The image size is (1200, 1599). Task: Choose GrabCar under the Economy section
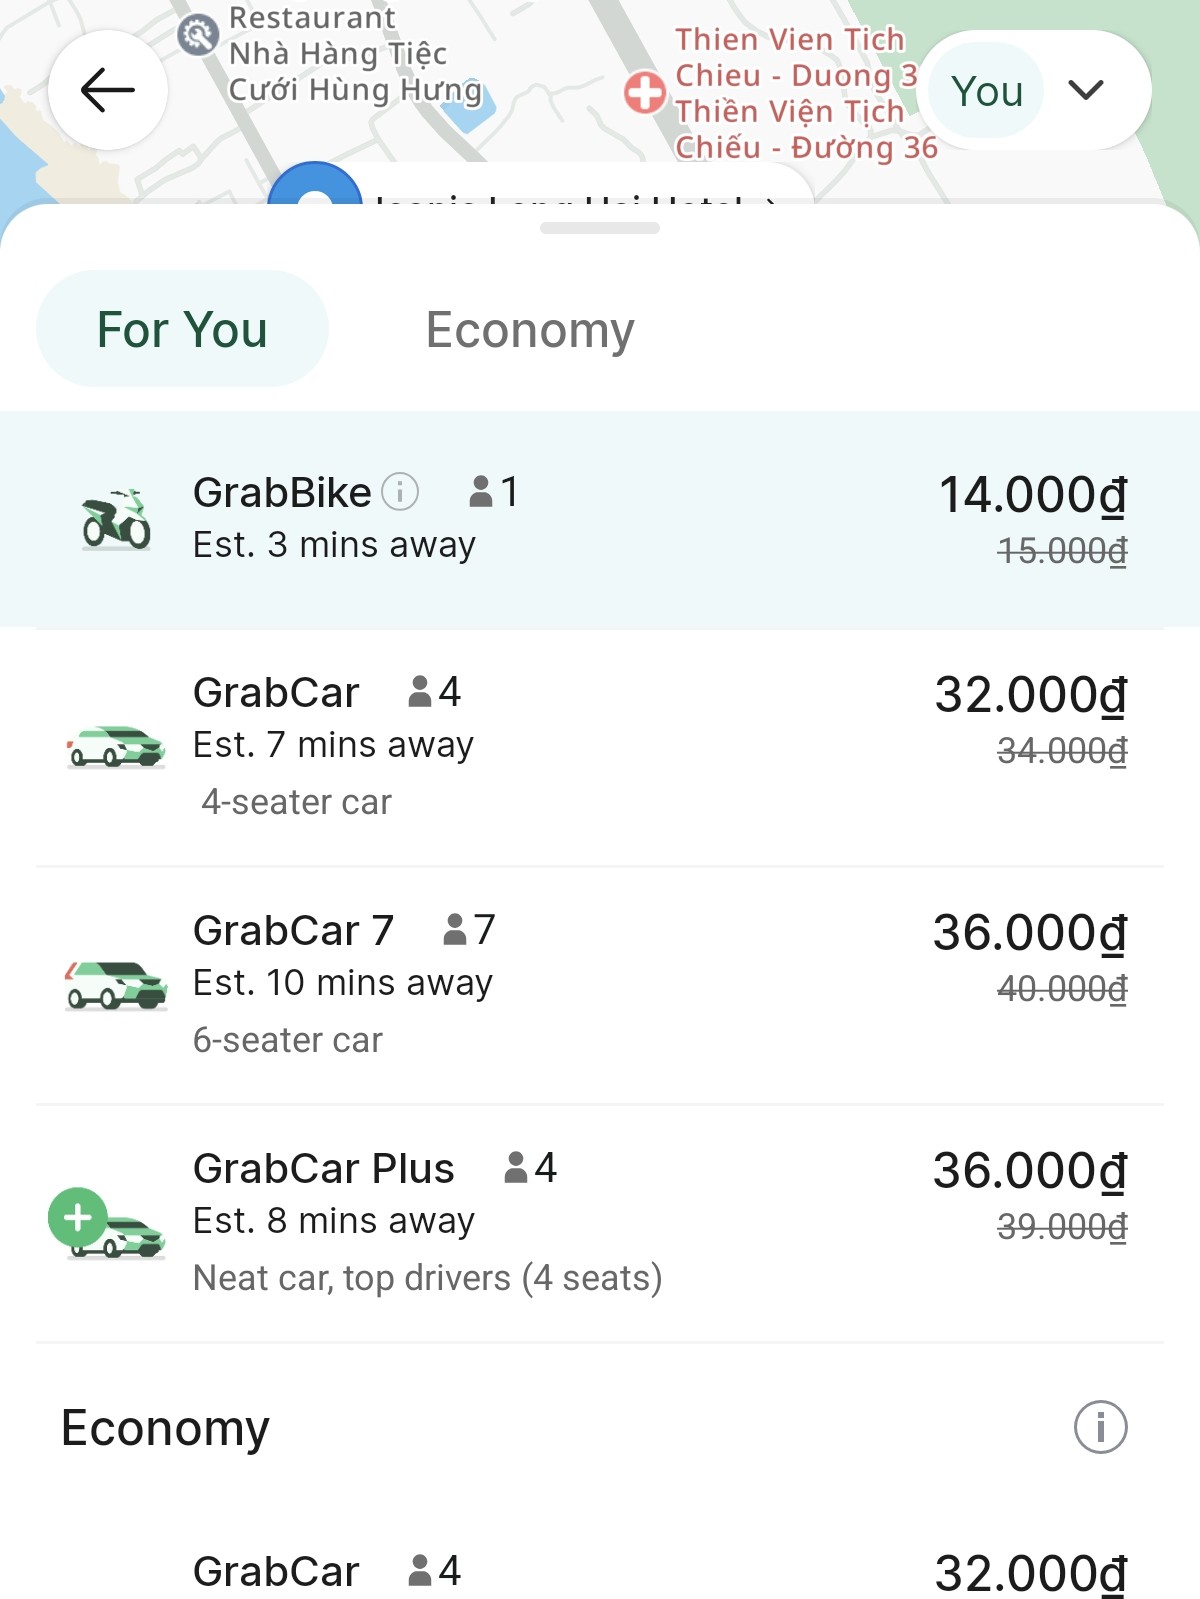pos(600,1571)
